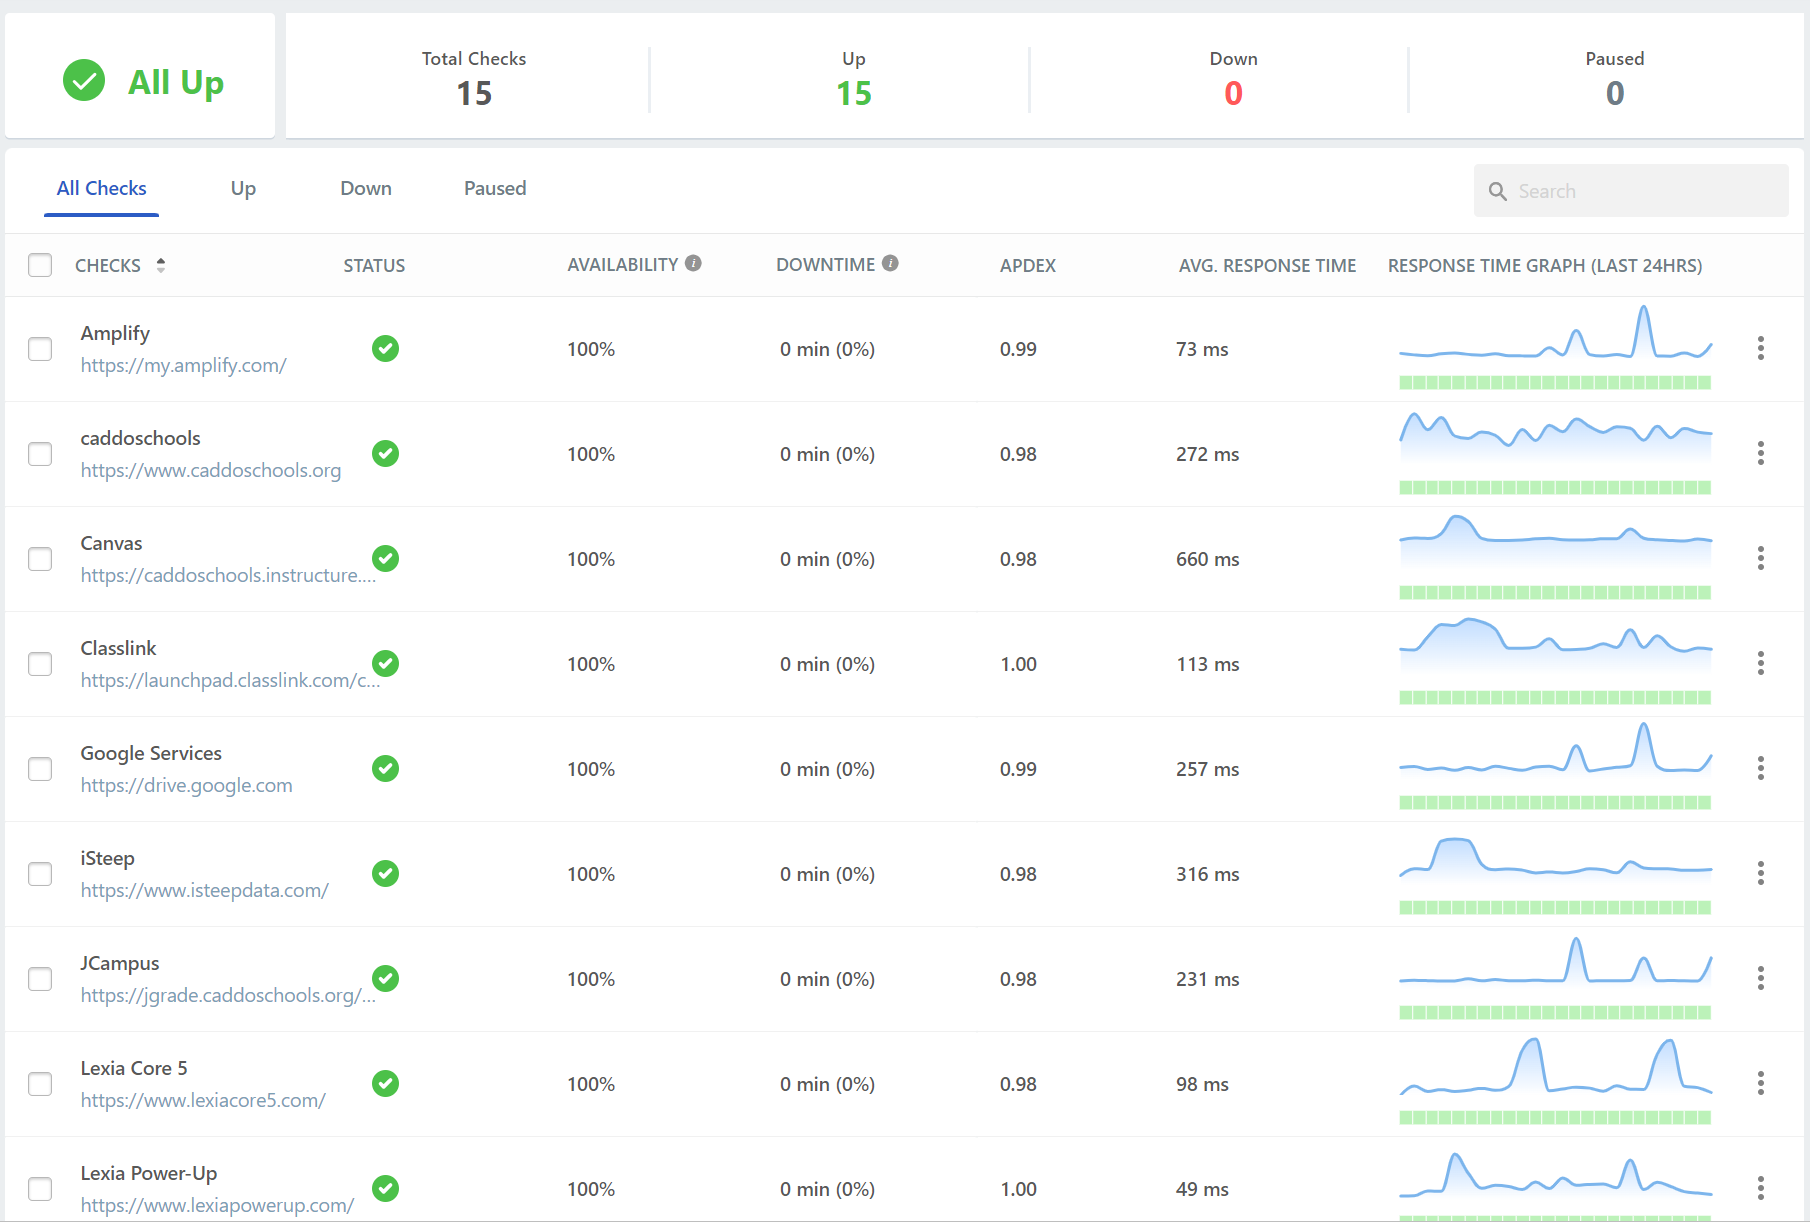The height and width of the screenshot is (1222, 1810).
Task: Open the kebab menu for Lexia Power-Up
Action: pos(1761,1188)
